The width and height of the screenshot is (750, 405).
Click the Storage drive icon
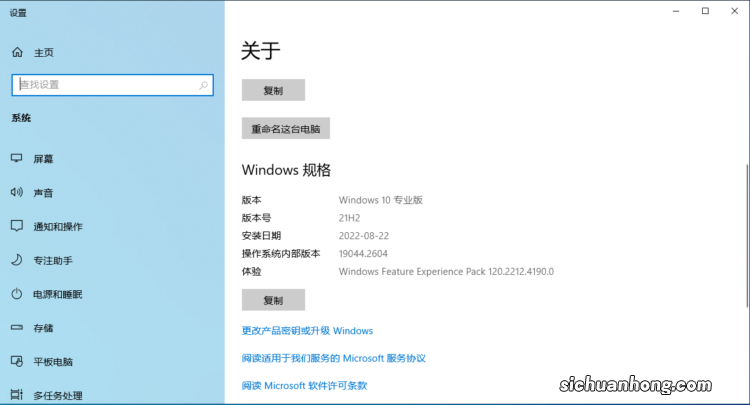coord(17,328)
